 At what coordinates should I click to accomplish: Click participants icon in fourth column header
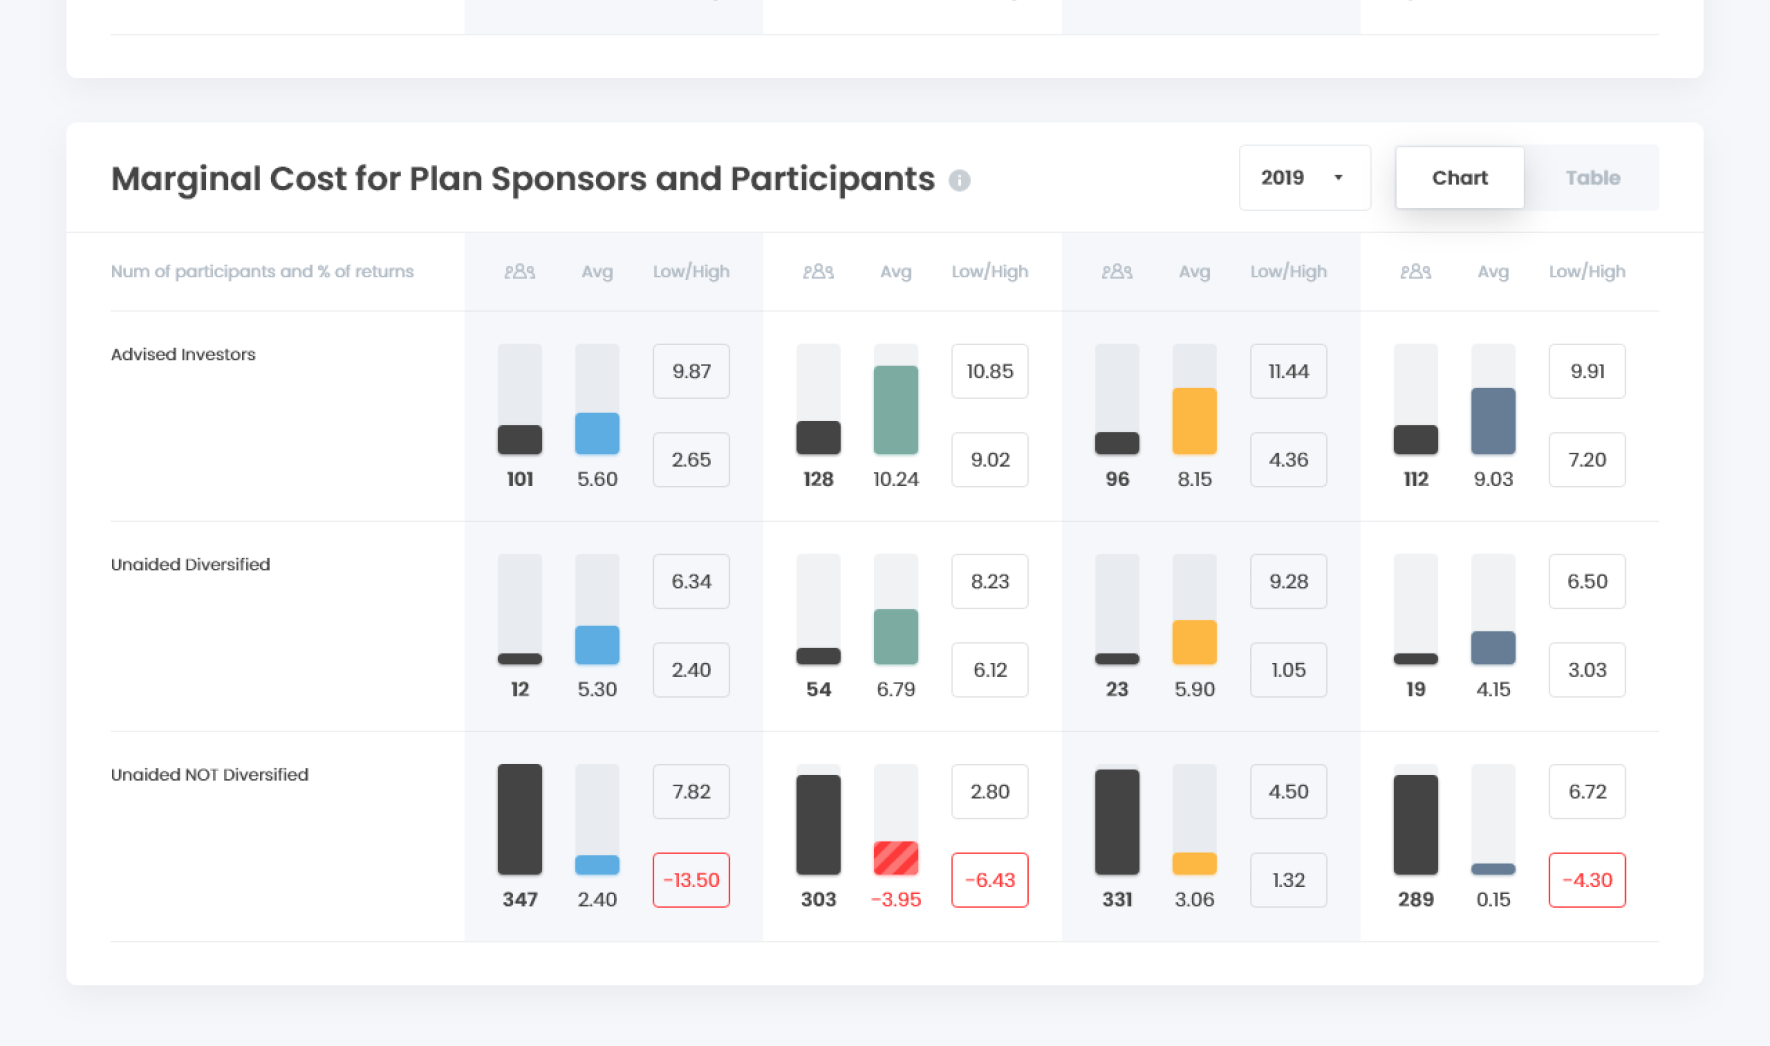[x=1416, y=272]
